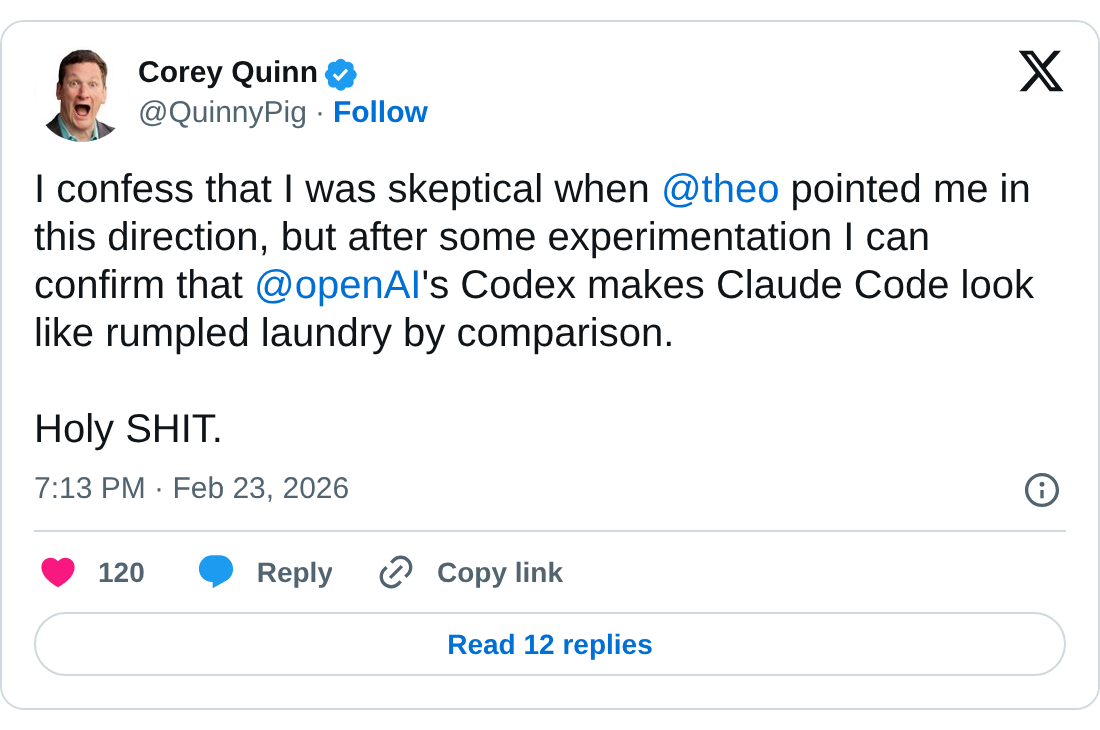Click Corey Quinn's profile avatar photo
Viewport: 1100px width, 730px height.
tap(82, 95)
